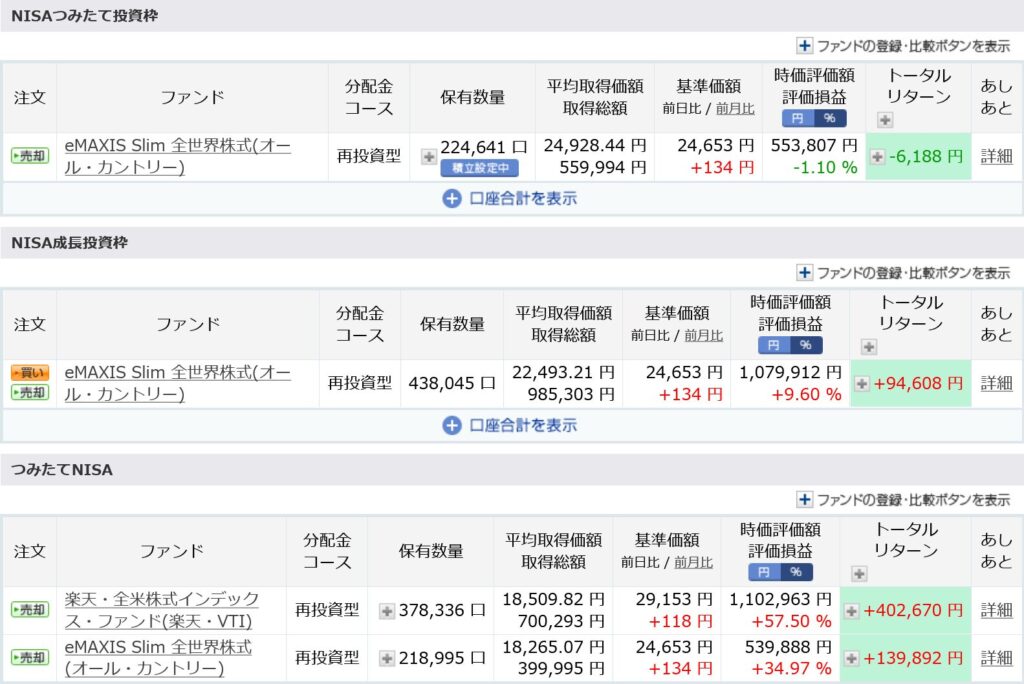
Task: Click sell button for 楽天・全米株式インデックス fund
Action: pyautogui.click(x=30, y=610)
